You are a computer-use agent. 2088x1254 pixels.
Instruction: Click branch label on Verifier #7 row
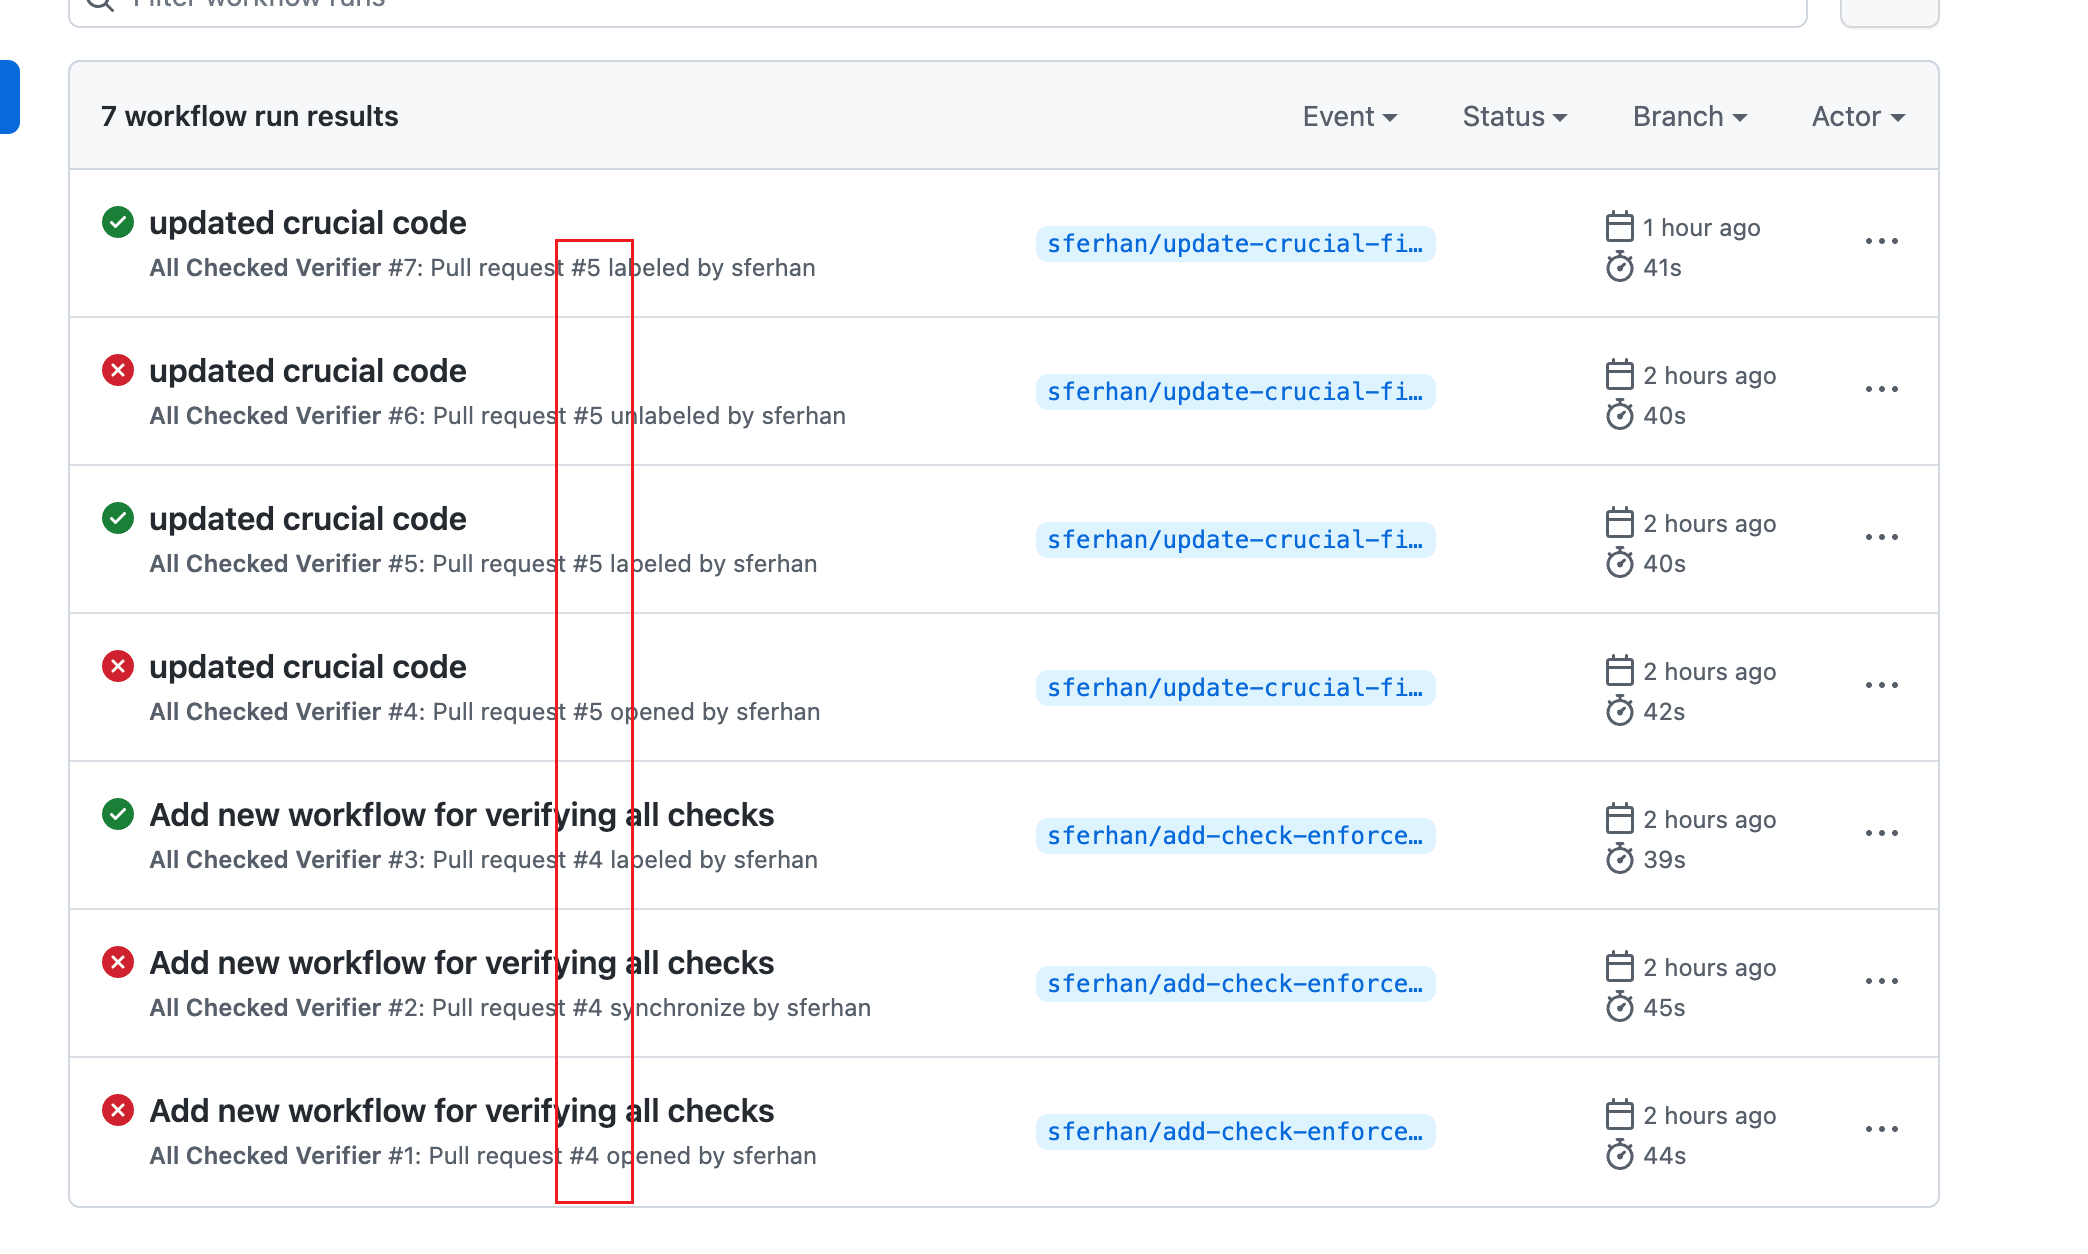[1235, 244]
